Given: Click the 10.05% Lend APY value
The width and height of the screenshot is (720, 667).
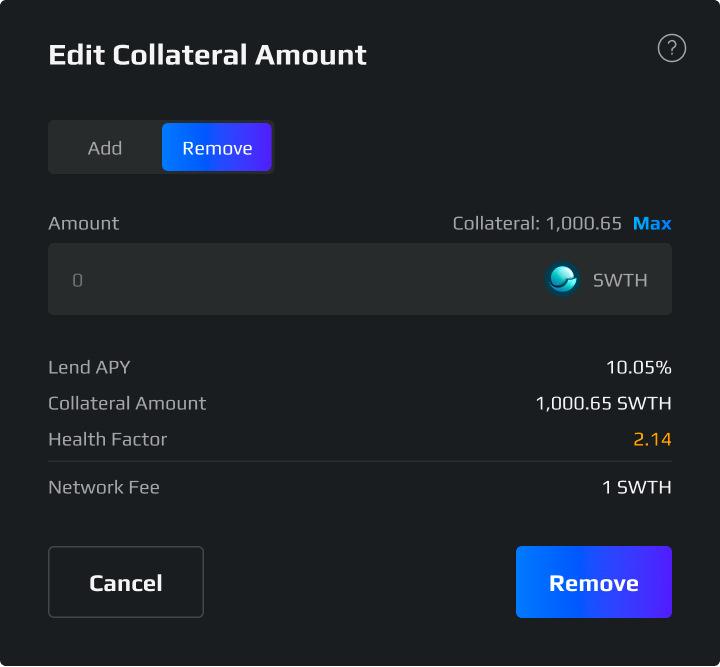Looking at the screenshot, I should coord(638,367).
